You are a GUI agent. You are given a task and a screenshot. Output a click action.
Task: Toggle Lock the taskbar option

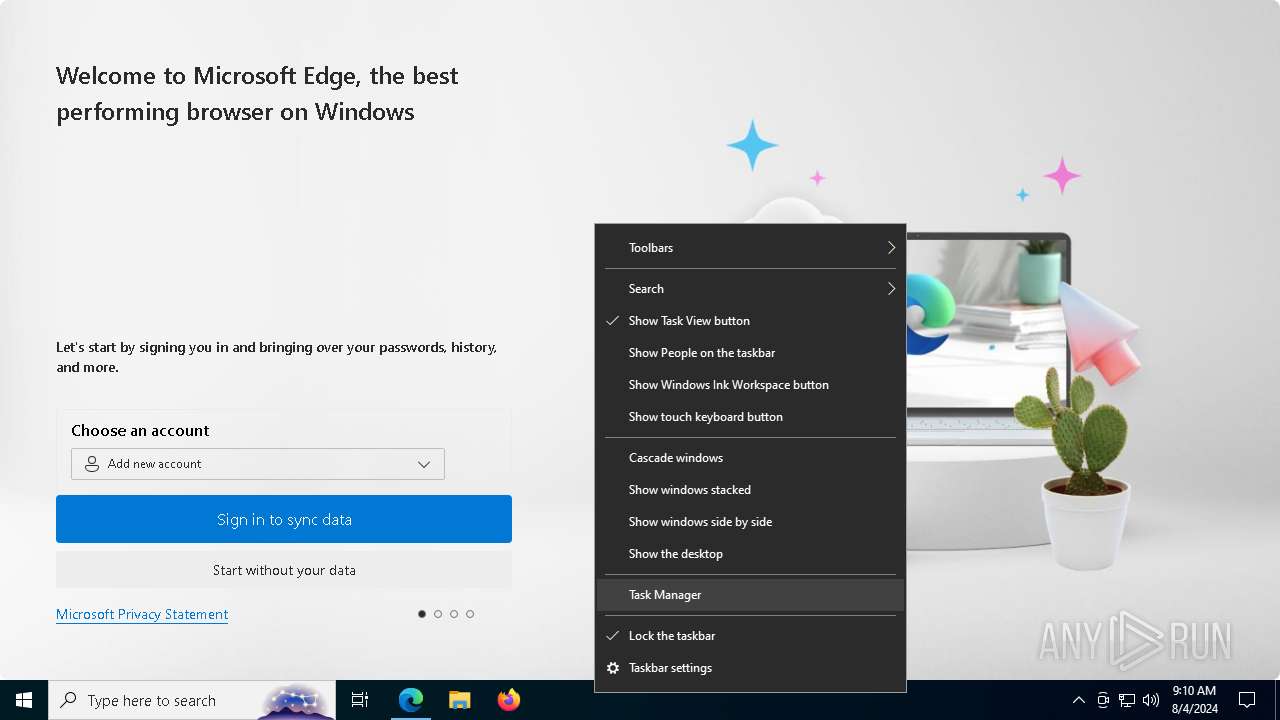pyautogui.click(x=751, y=636)
